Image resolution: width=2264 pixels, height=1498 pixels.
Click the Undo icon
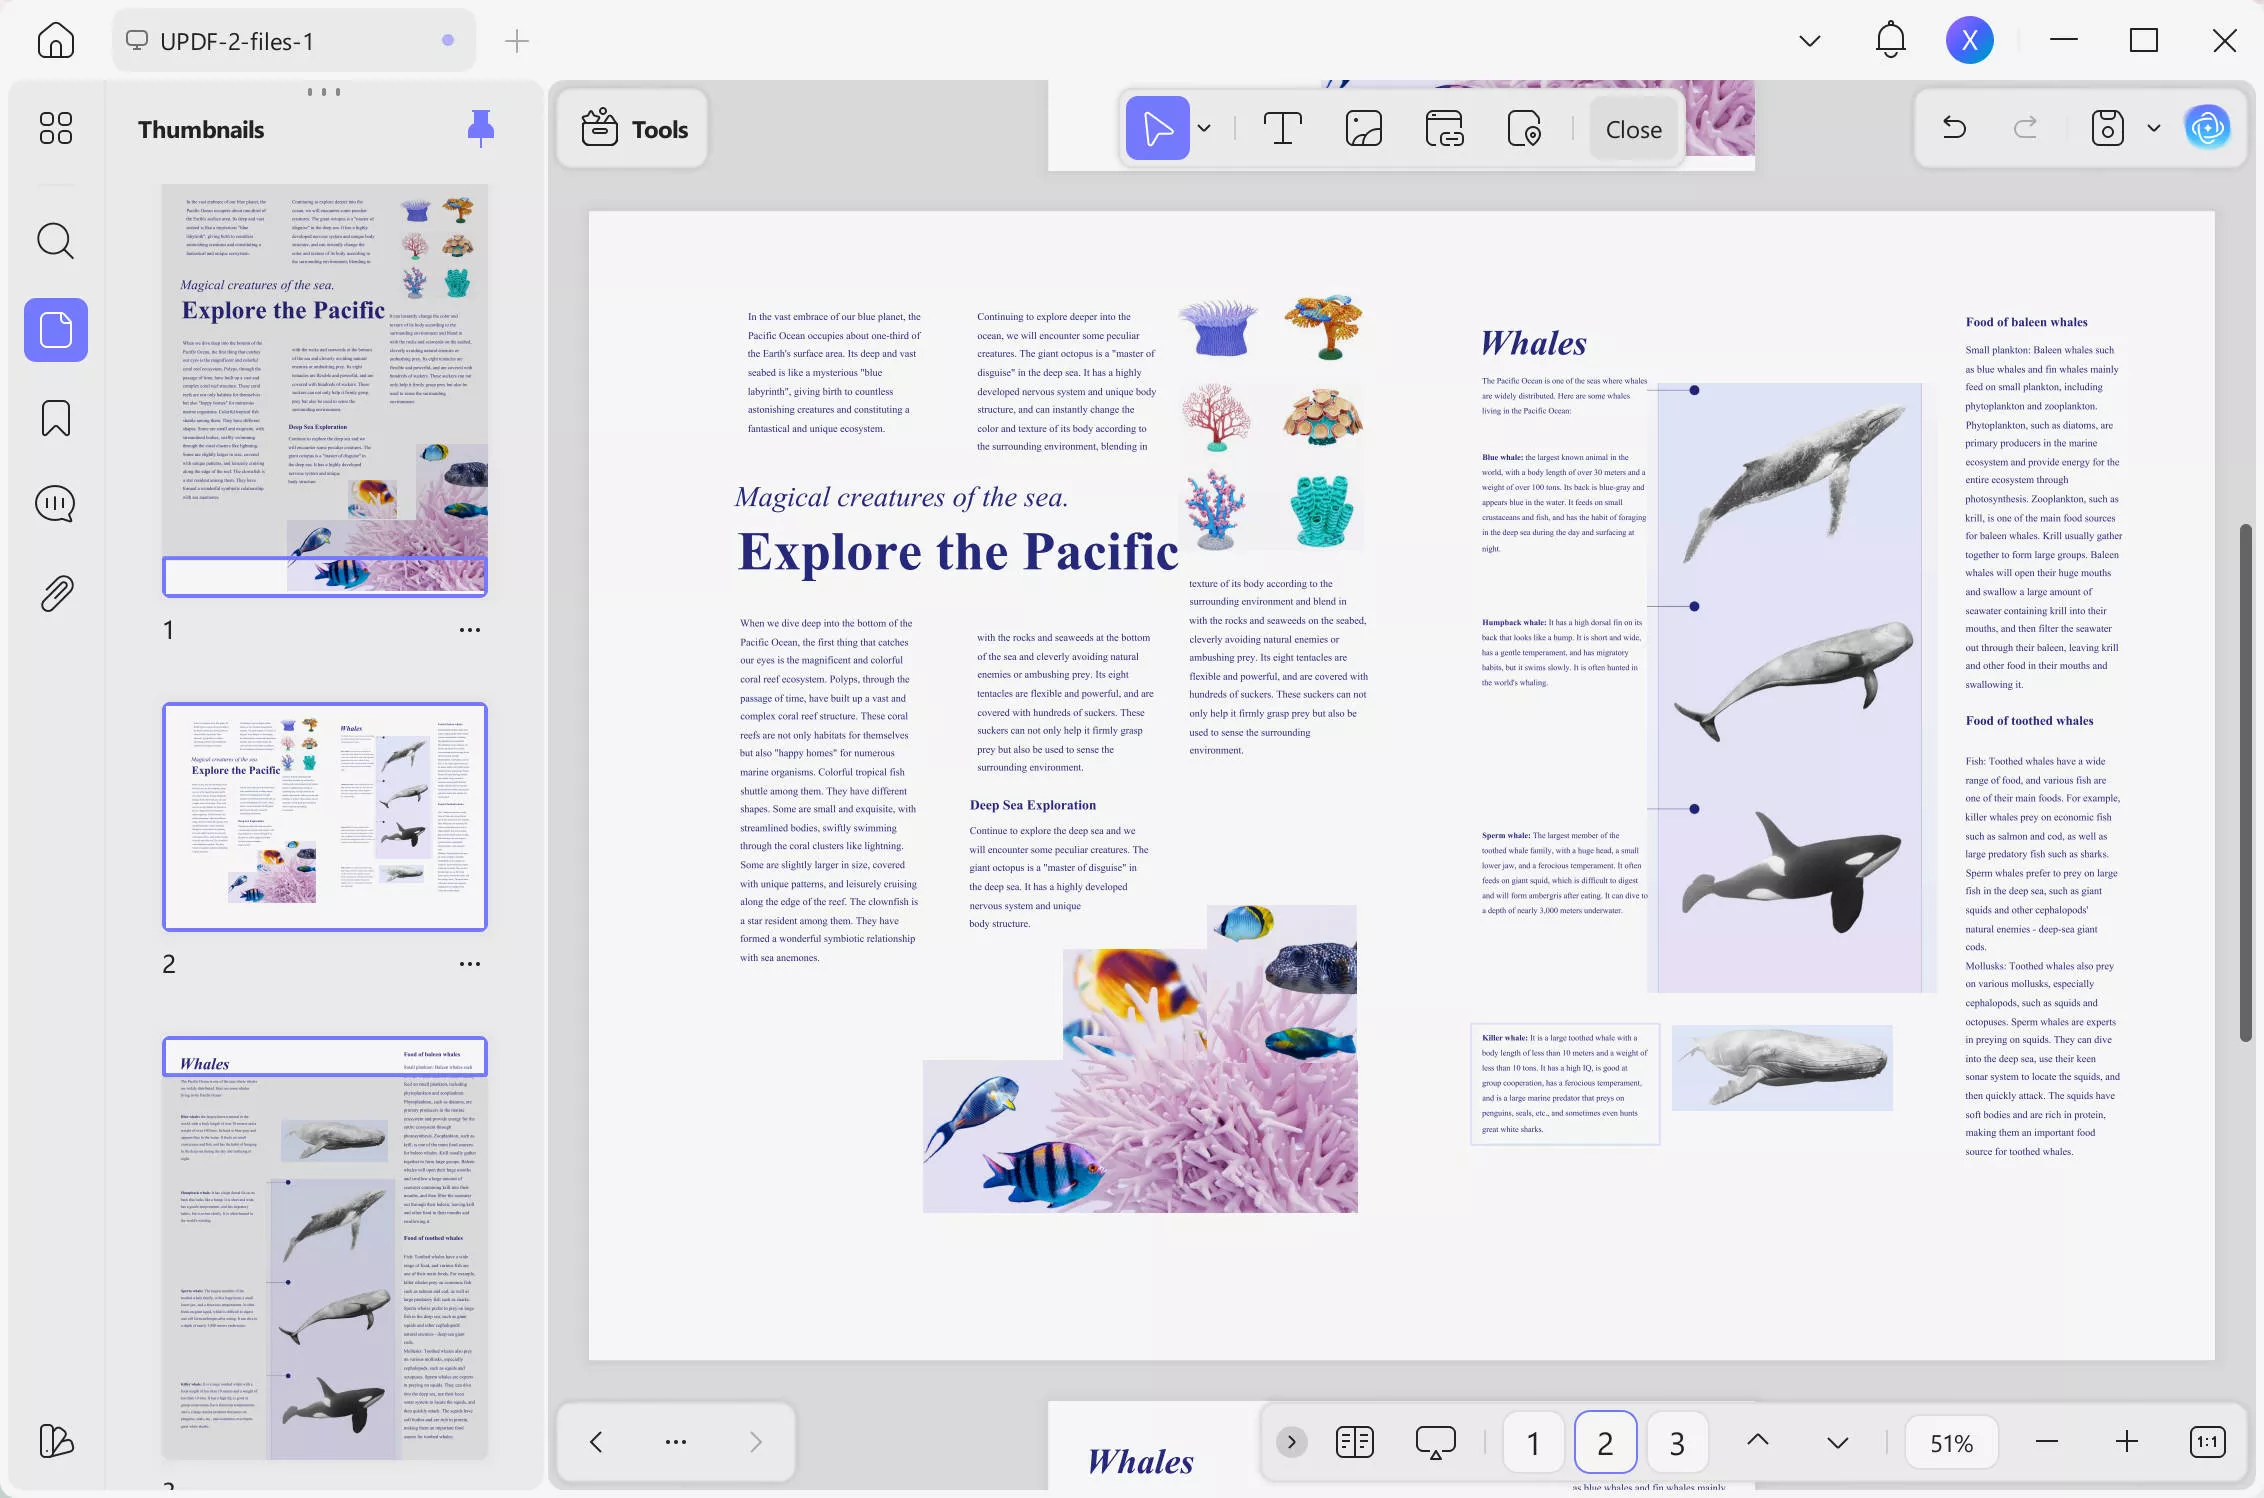pos(1954,127)
